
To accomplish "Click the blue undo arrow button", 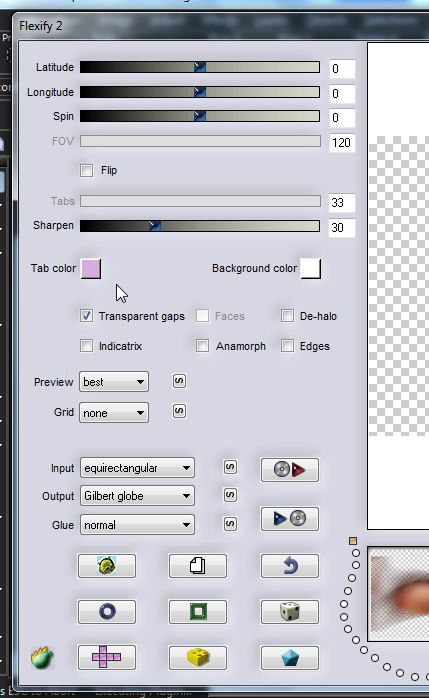I will 290,566.
